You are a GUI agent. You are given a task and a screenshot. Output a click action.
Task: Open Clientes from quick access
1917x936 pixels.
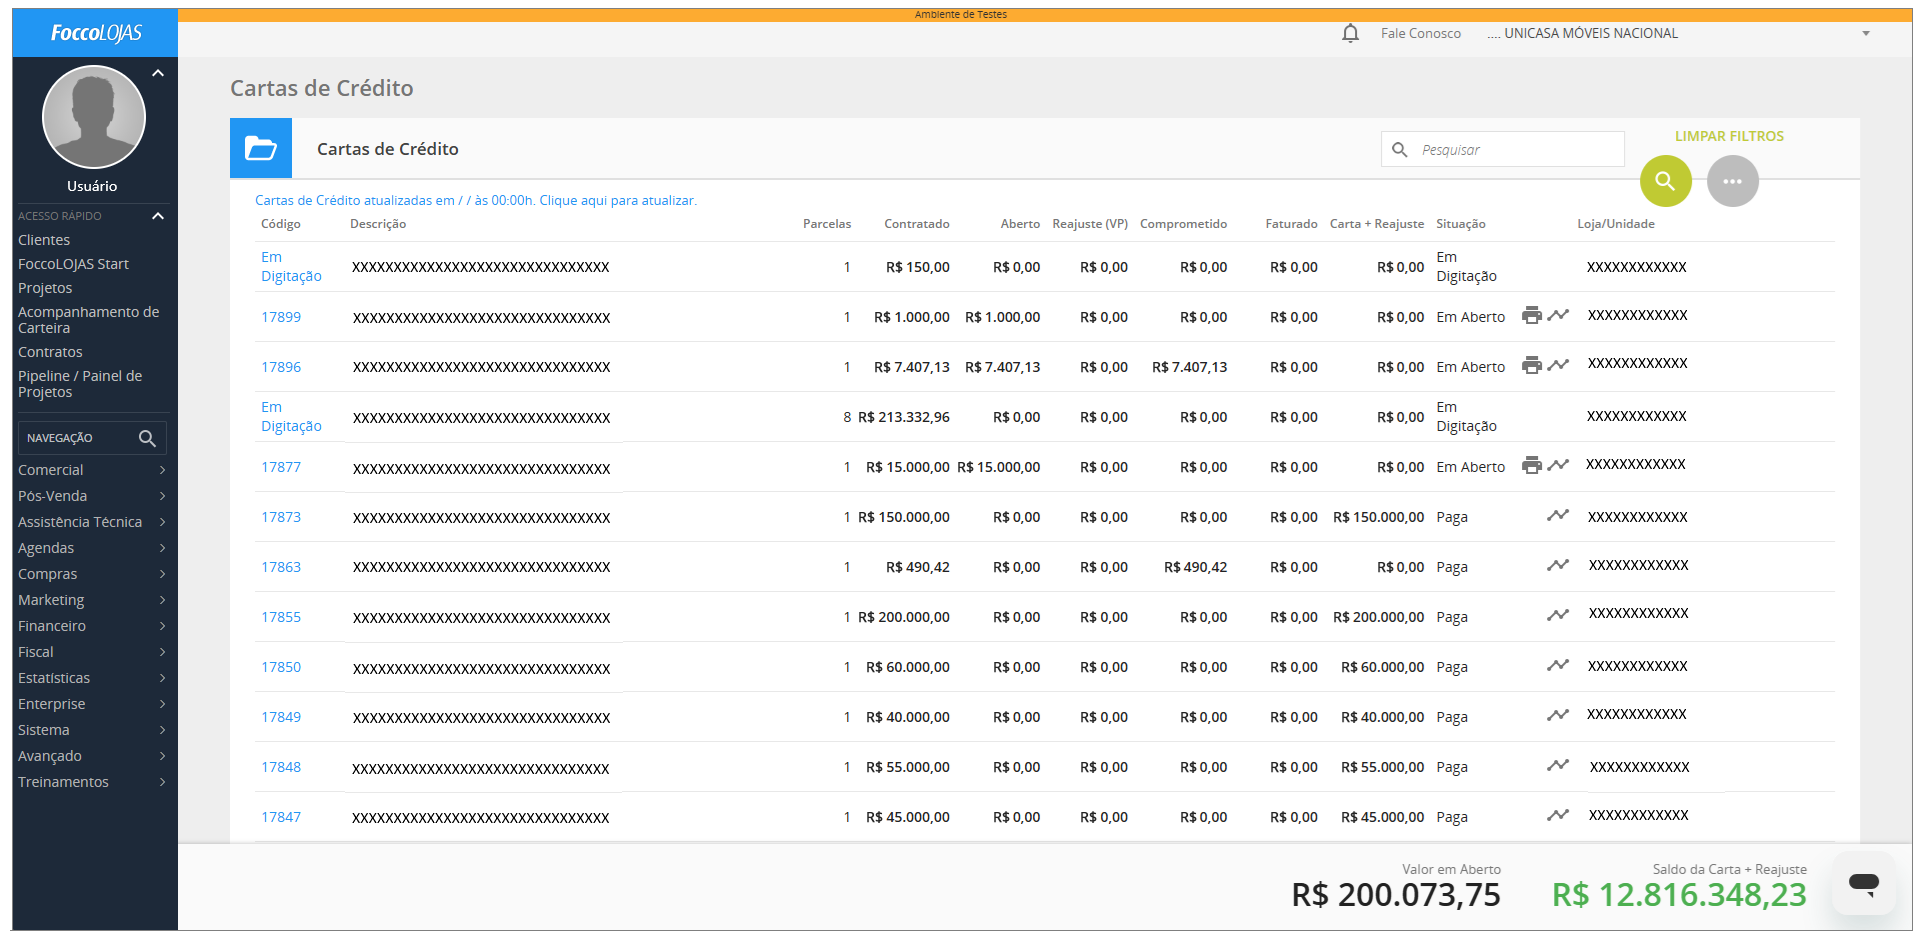(x=44, y=240)
